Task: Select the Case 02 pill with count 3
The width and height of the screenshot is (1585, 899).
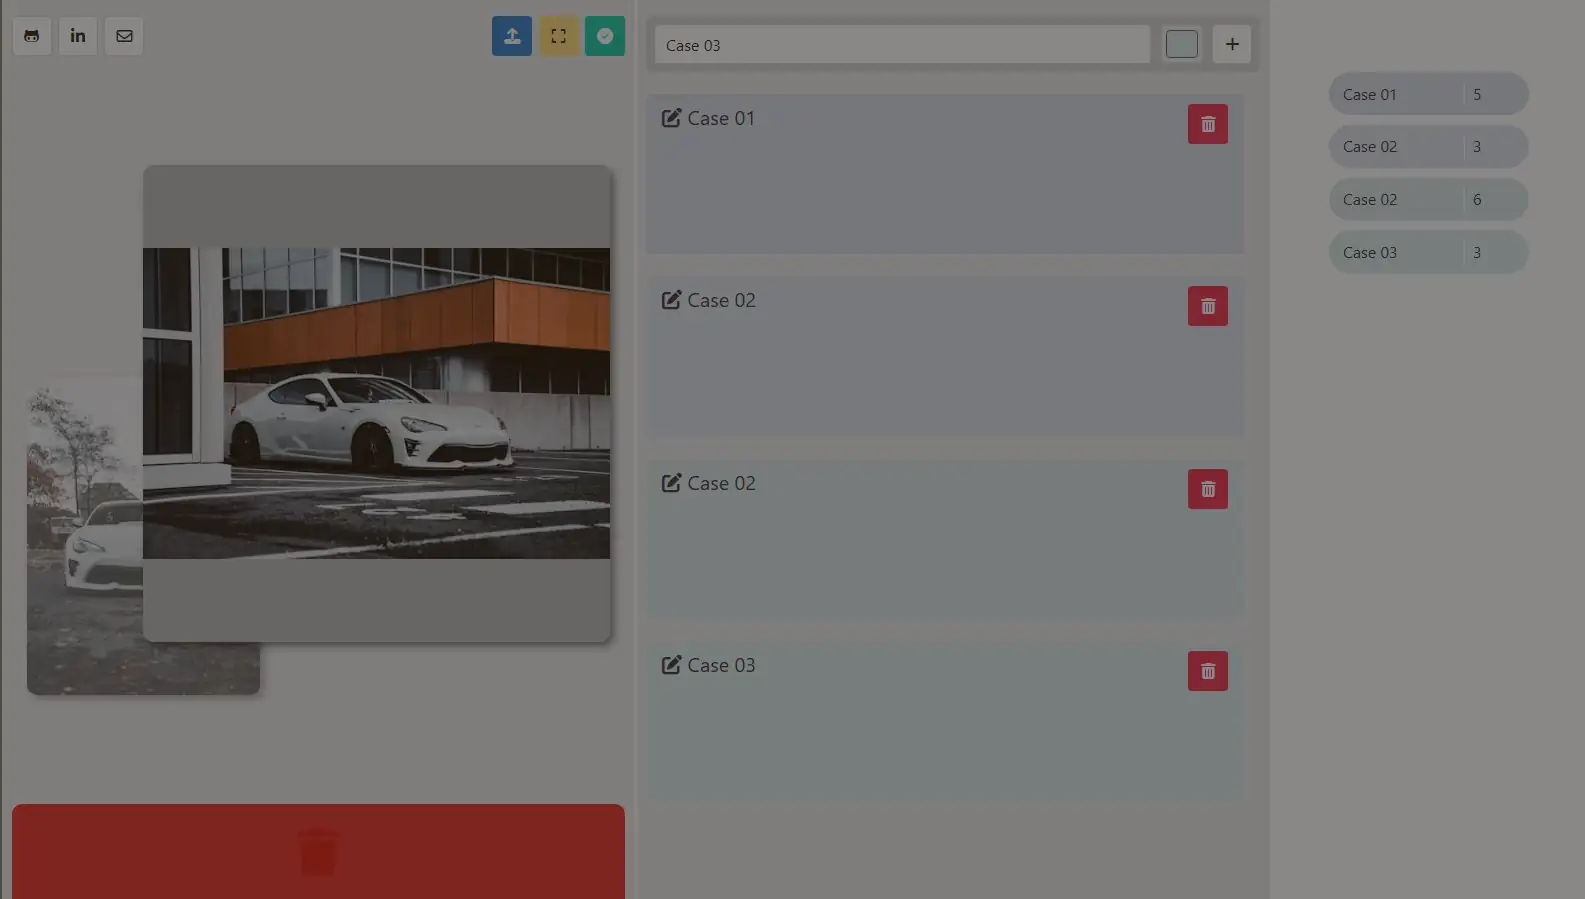Action: pyautogui.click(x=1428, y=147)
